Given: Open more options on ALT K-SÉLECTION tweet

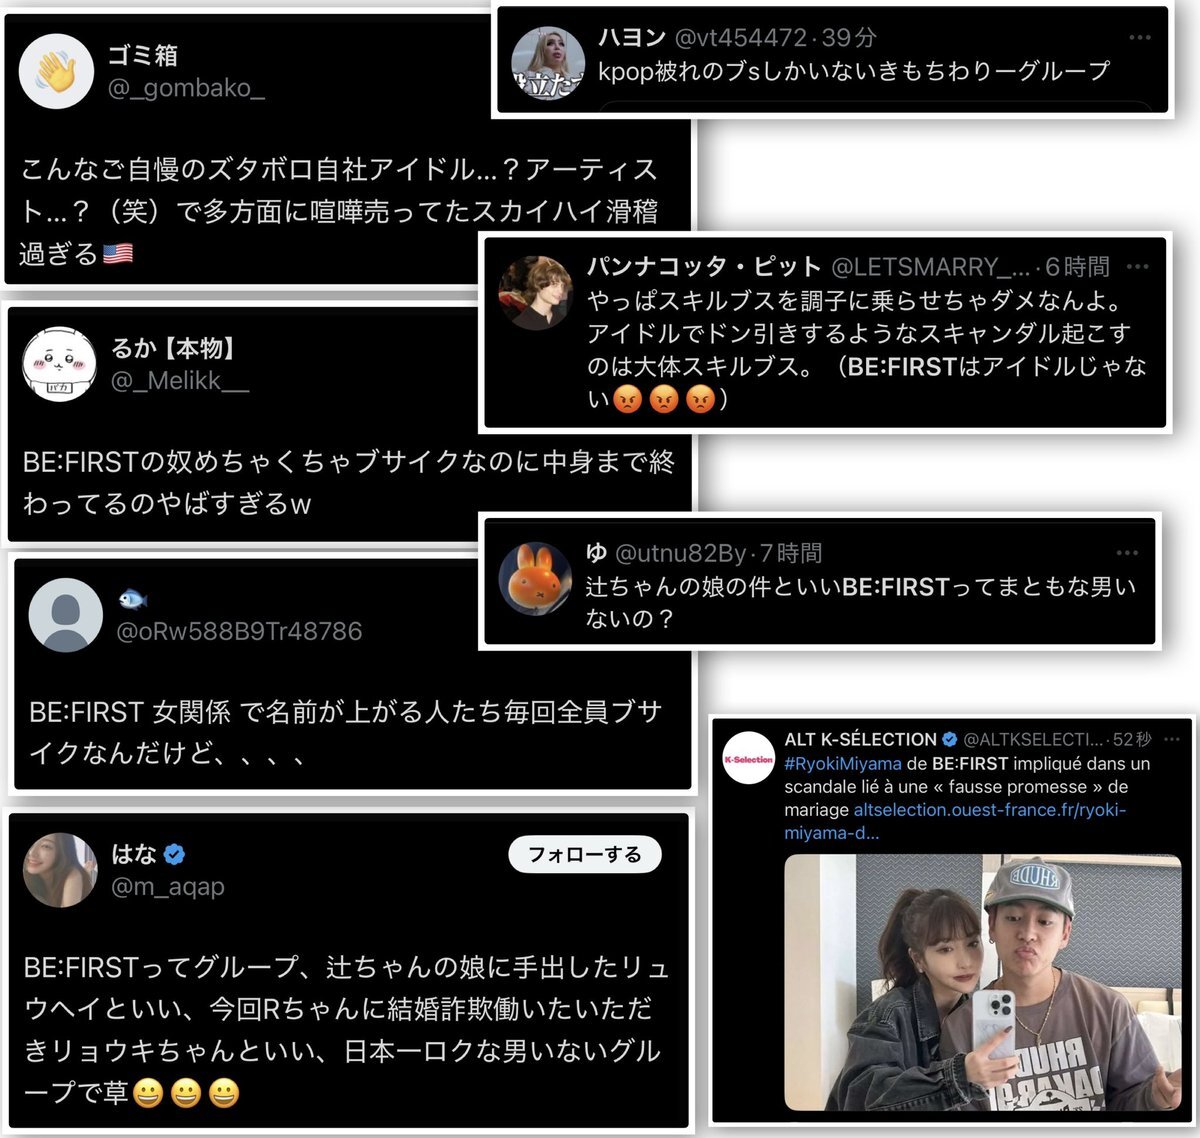Looking at the screenshot, I should click(x=1173, y=740).
